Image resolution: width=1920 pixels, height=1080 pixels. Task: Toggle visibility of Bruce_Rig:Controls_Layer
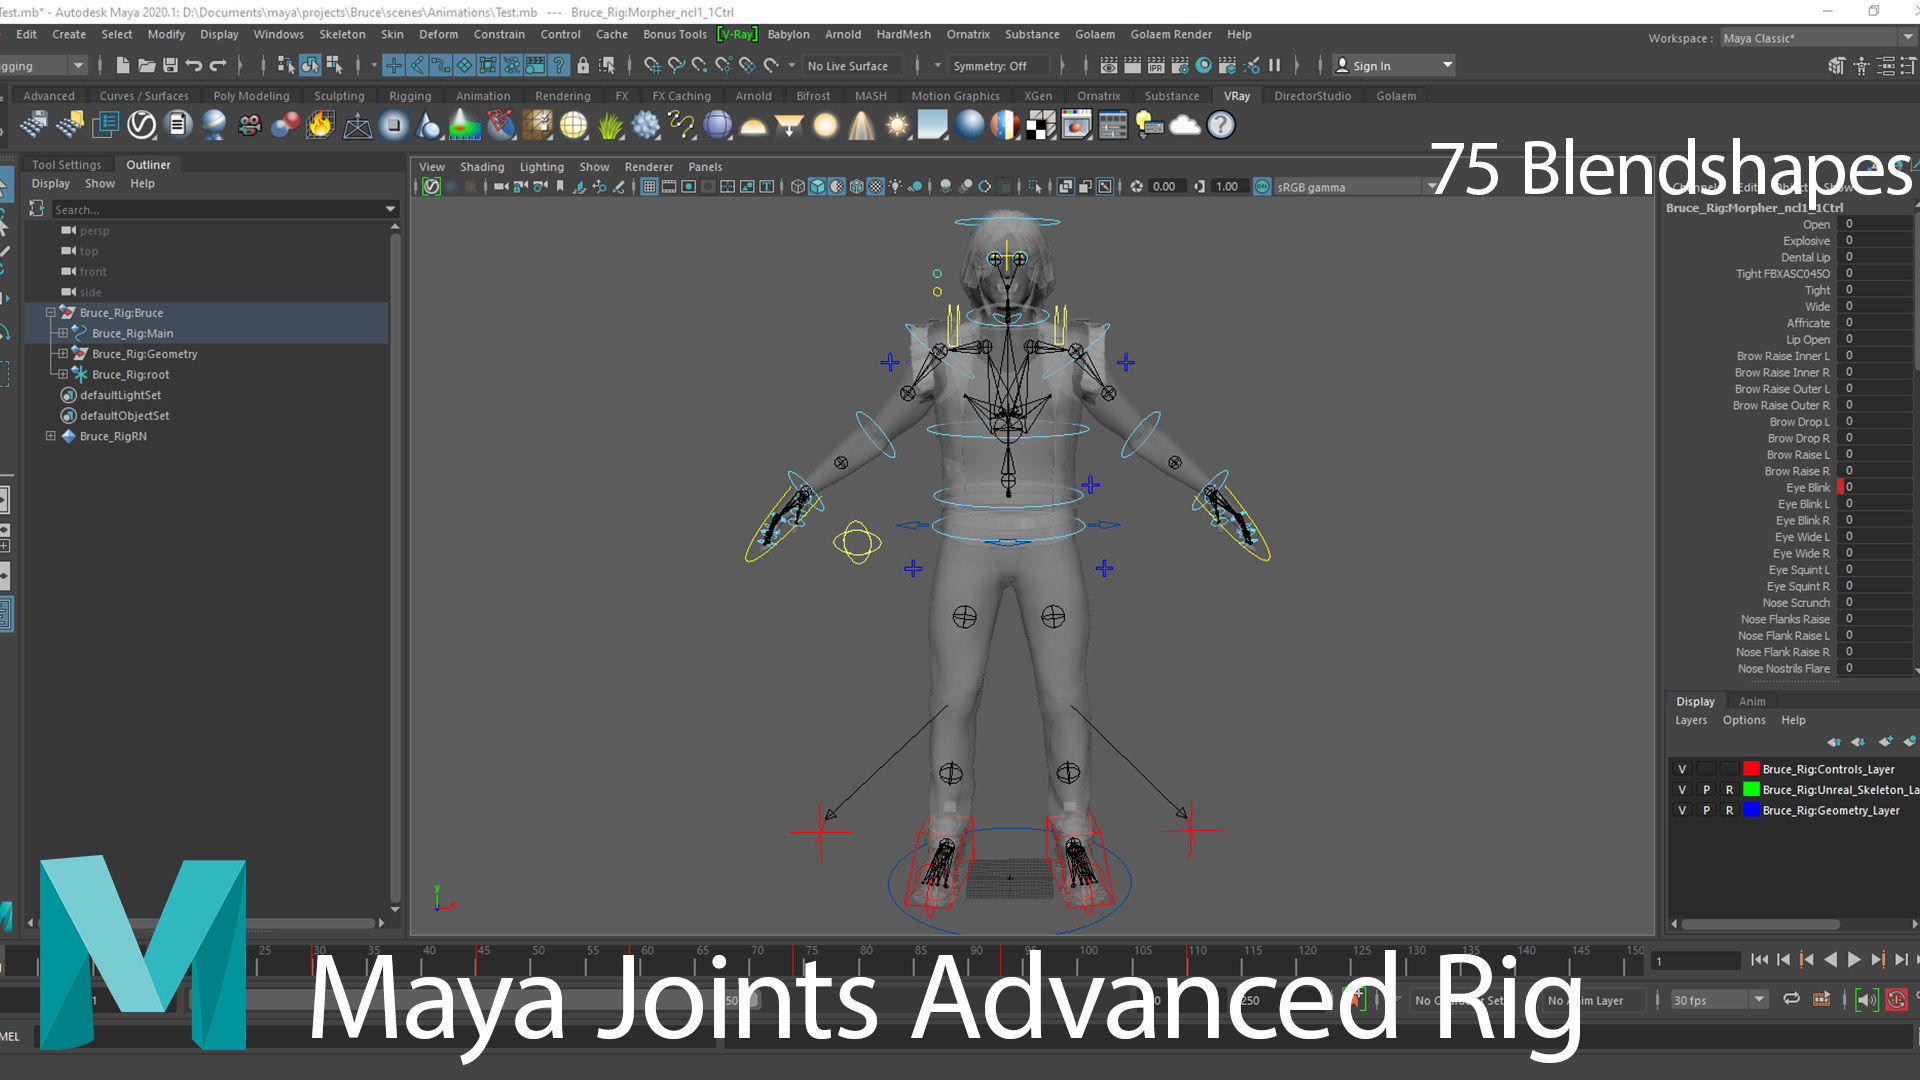pyautogui.click(x=1682, y=769)
